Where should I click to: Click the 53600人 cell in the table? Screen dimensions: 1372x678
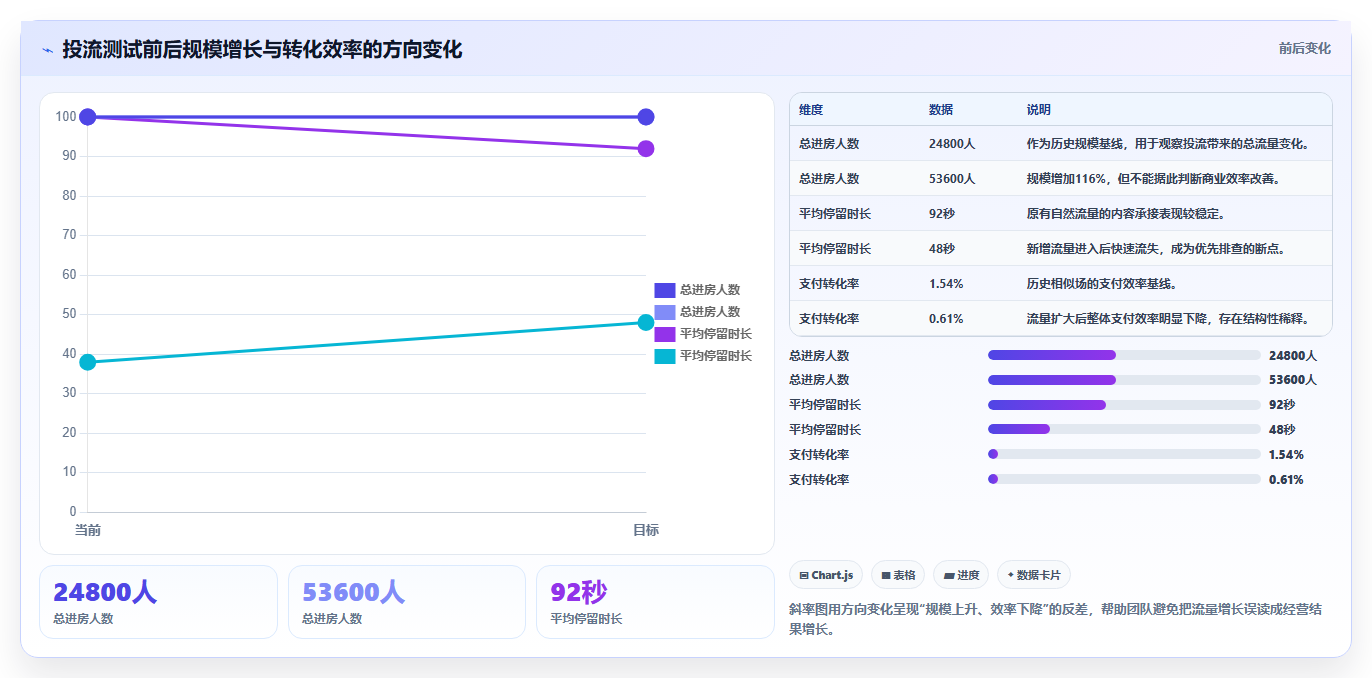pyautogui.click(x=952, y=179)
